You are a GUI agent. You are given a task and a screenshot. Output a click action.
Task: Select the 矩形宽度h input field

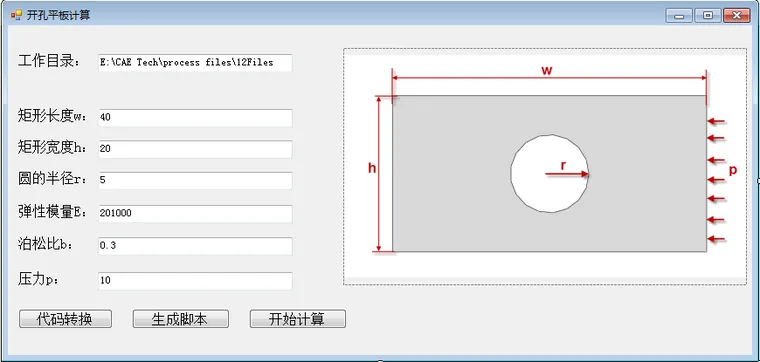pos(195,149)
